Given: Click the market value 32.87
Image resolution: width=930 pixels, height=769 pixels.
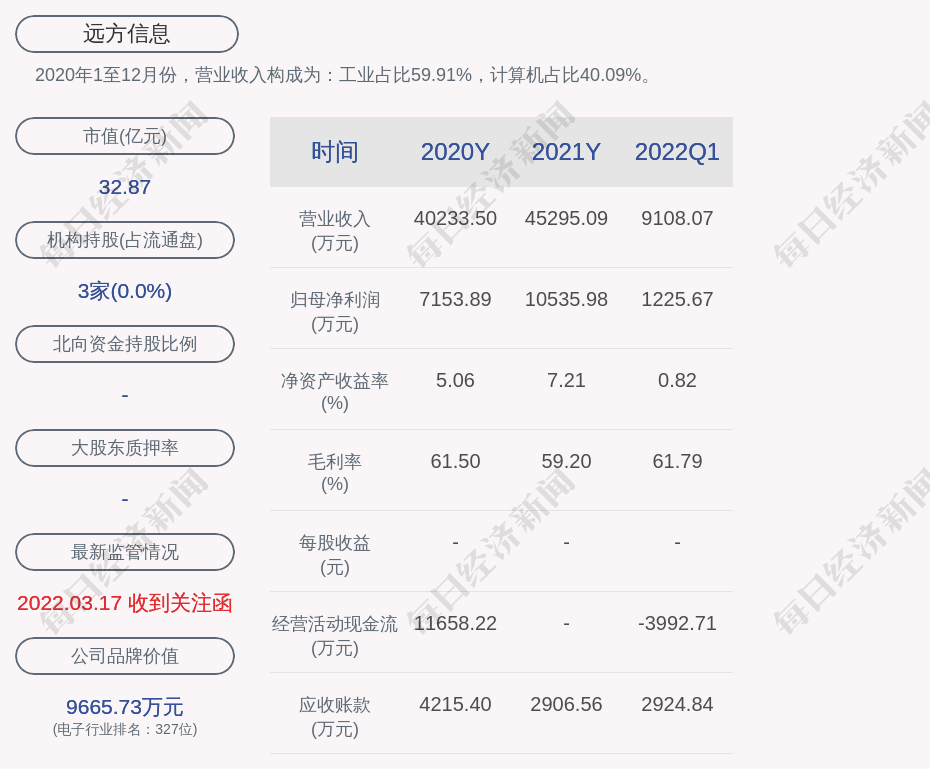Looking at the screenshot, I should point(125,187).
